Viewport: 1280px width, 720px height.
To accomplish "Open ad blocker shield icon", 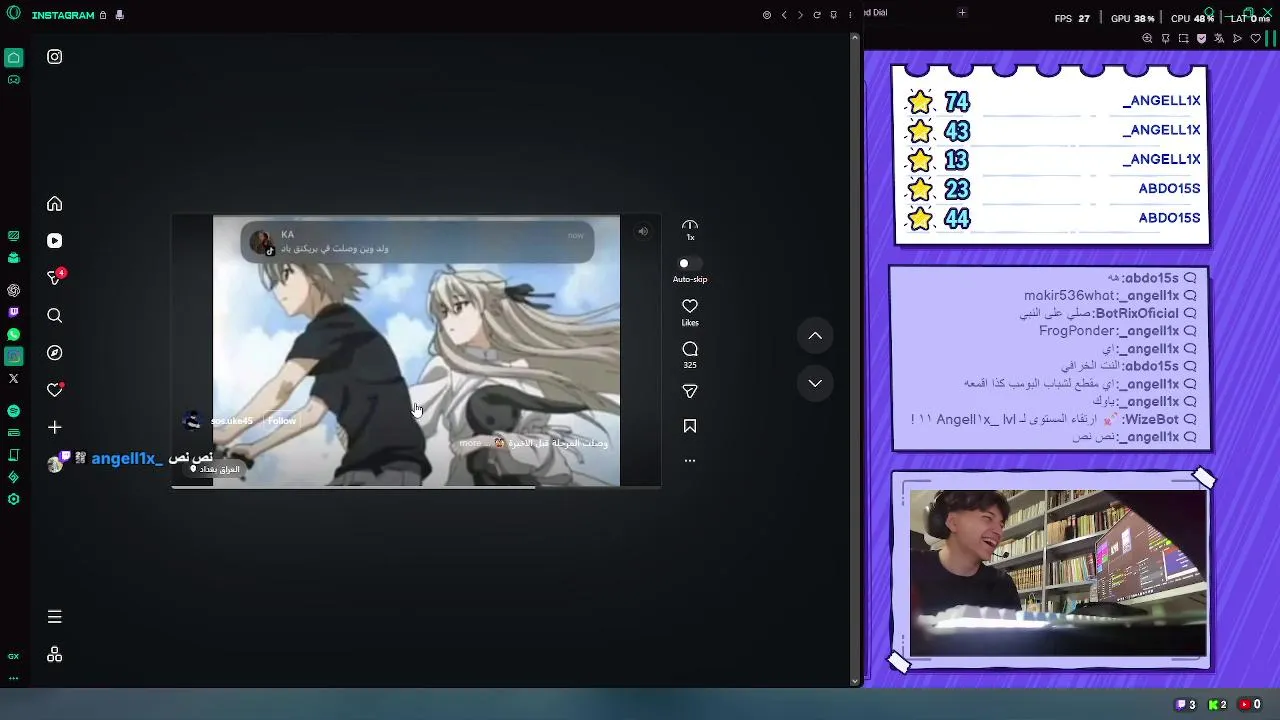I will coord(1201,39).
